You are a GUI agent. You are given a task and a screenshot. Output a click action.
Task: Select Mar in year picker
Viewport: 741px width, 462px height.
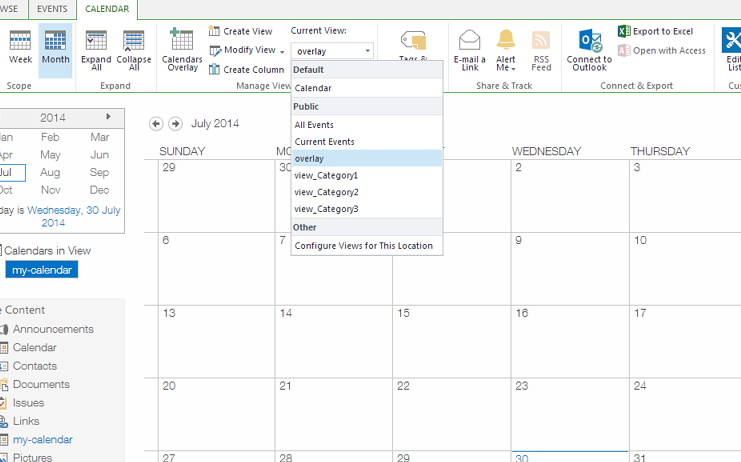(99, 137)
